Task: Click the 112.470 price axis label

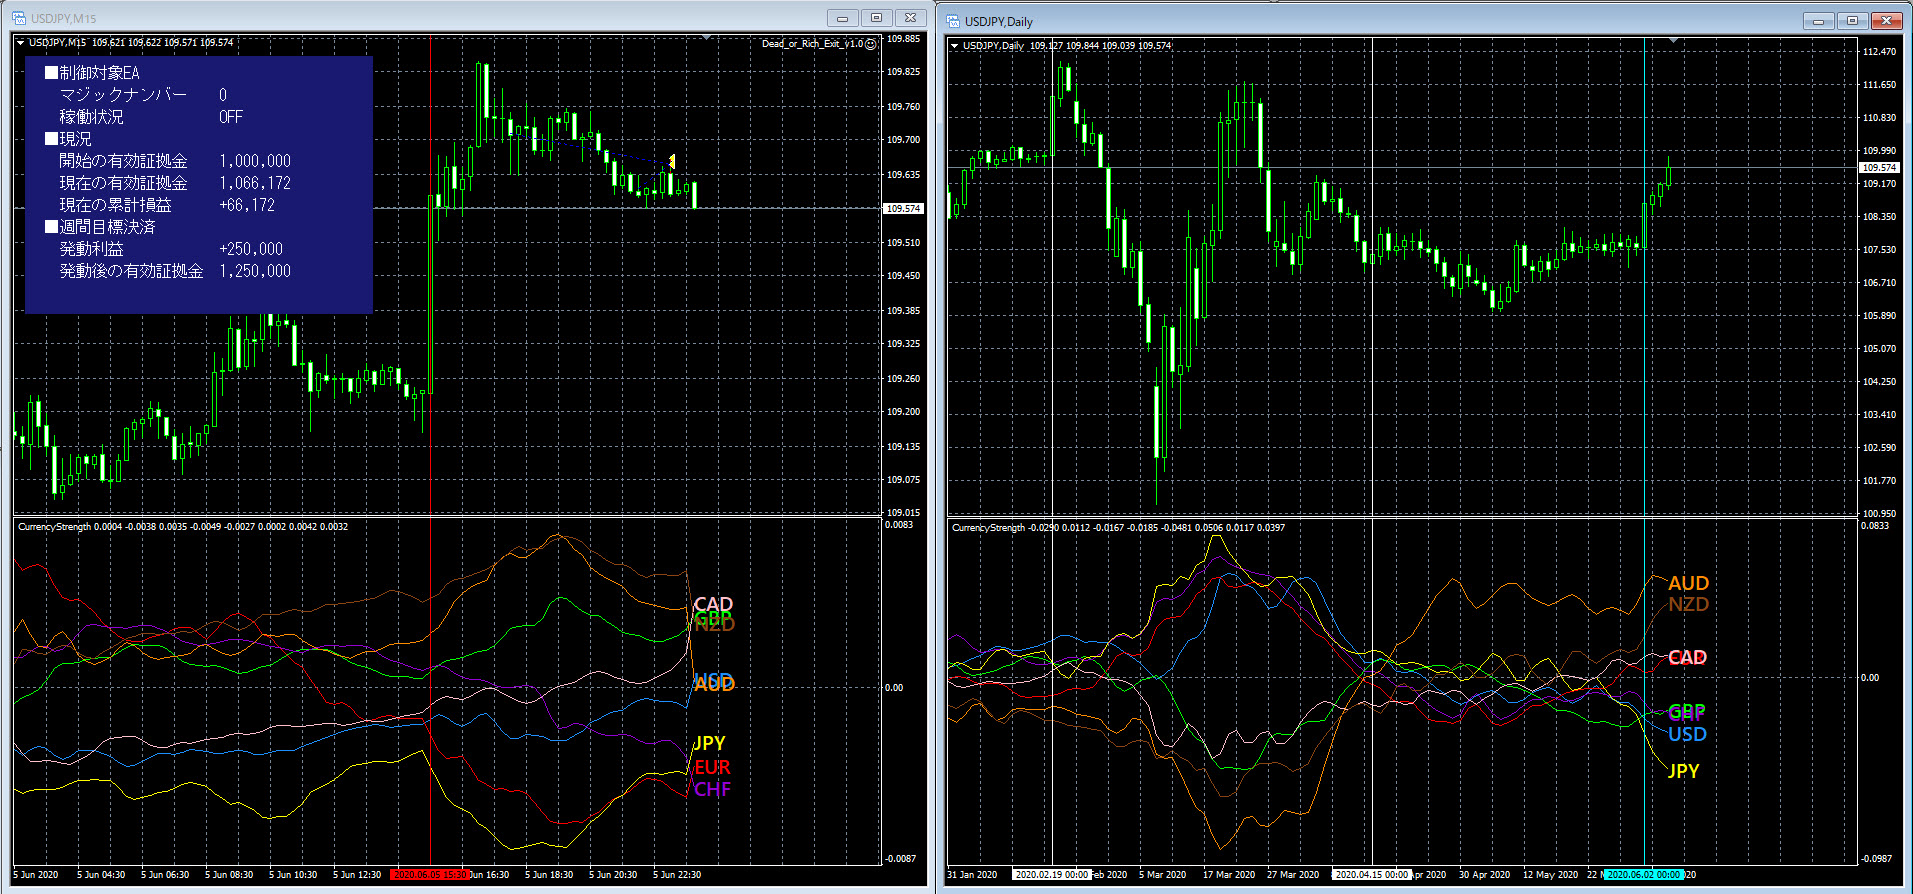Action: click(x=1879, y=51)
